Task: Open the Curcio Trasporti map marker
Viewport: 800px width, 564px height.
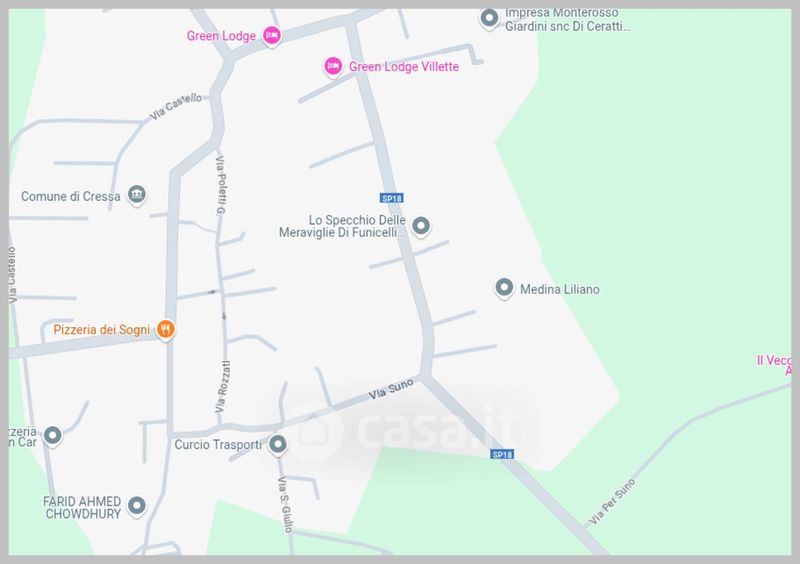Action: point(278,444)
